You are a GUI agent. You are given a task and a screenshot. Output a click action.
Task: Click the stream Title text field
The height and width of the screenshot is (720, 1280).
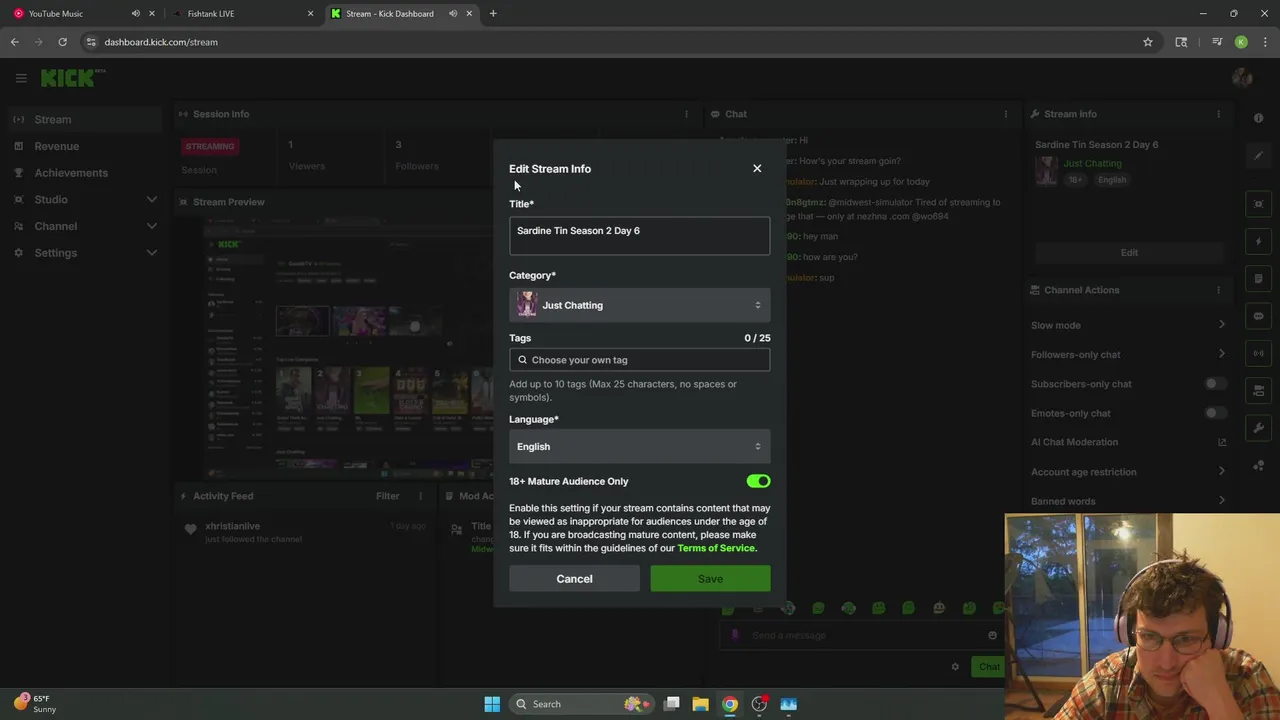639,236
